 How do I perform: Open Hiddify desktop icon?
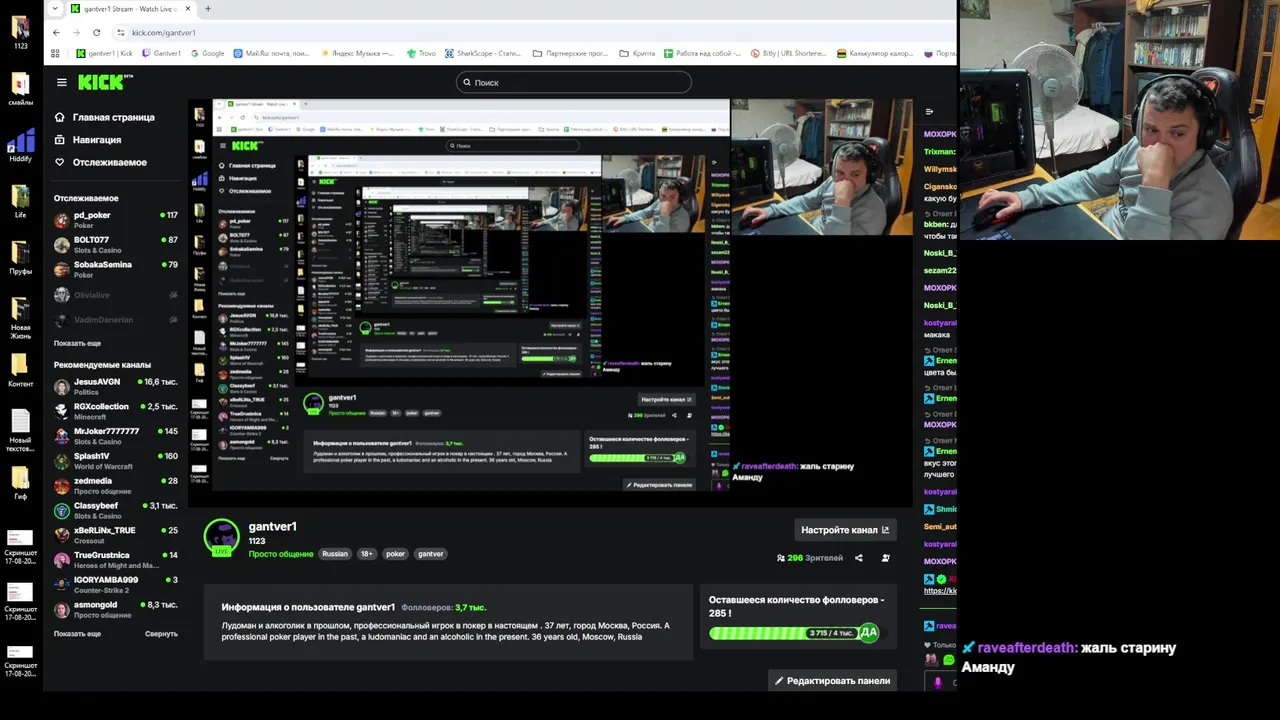tap(20, 146)
